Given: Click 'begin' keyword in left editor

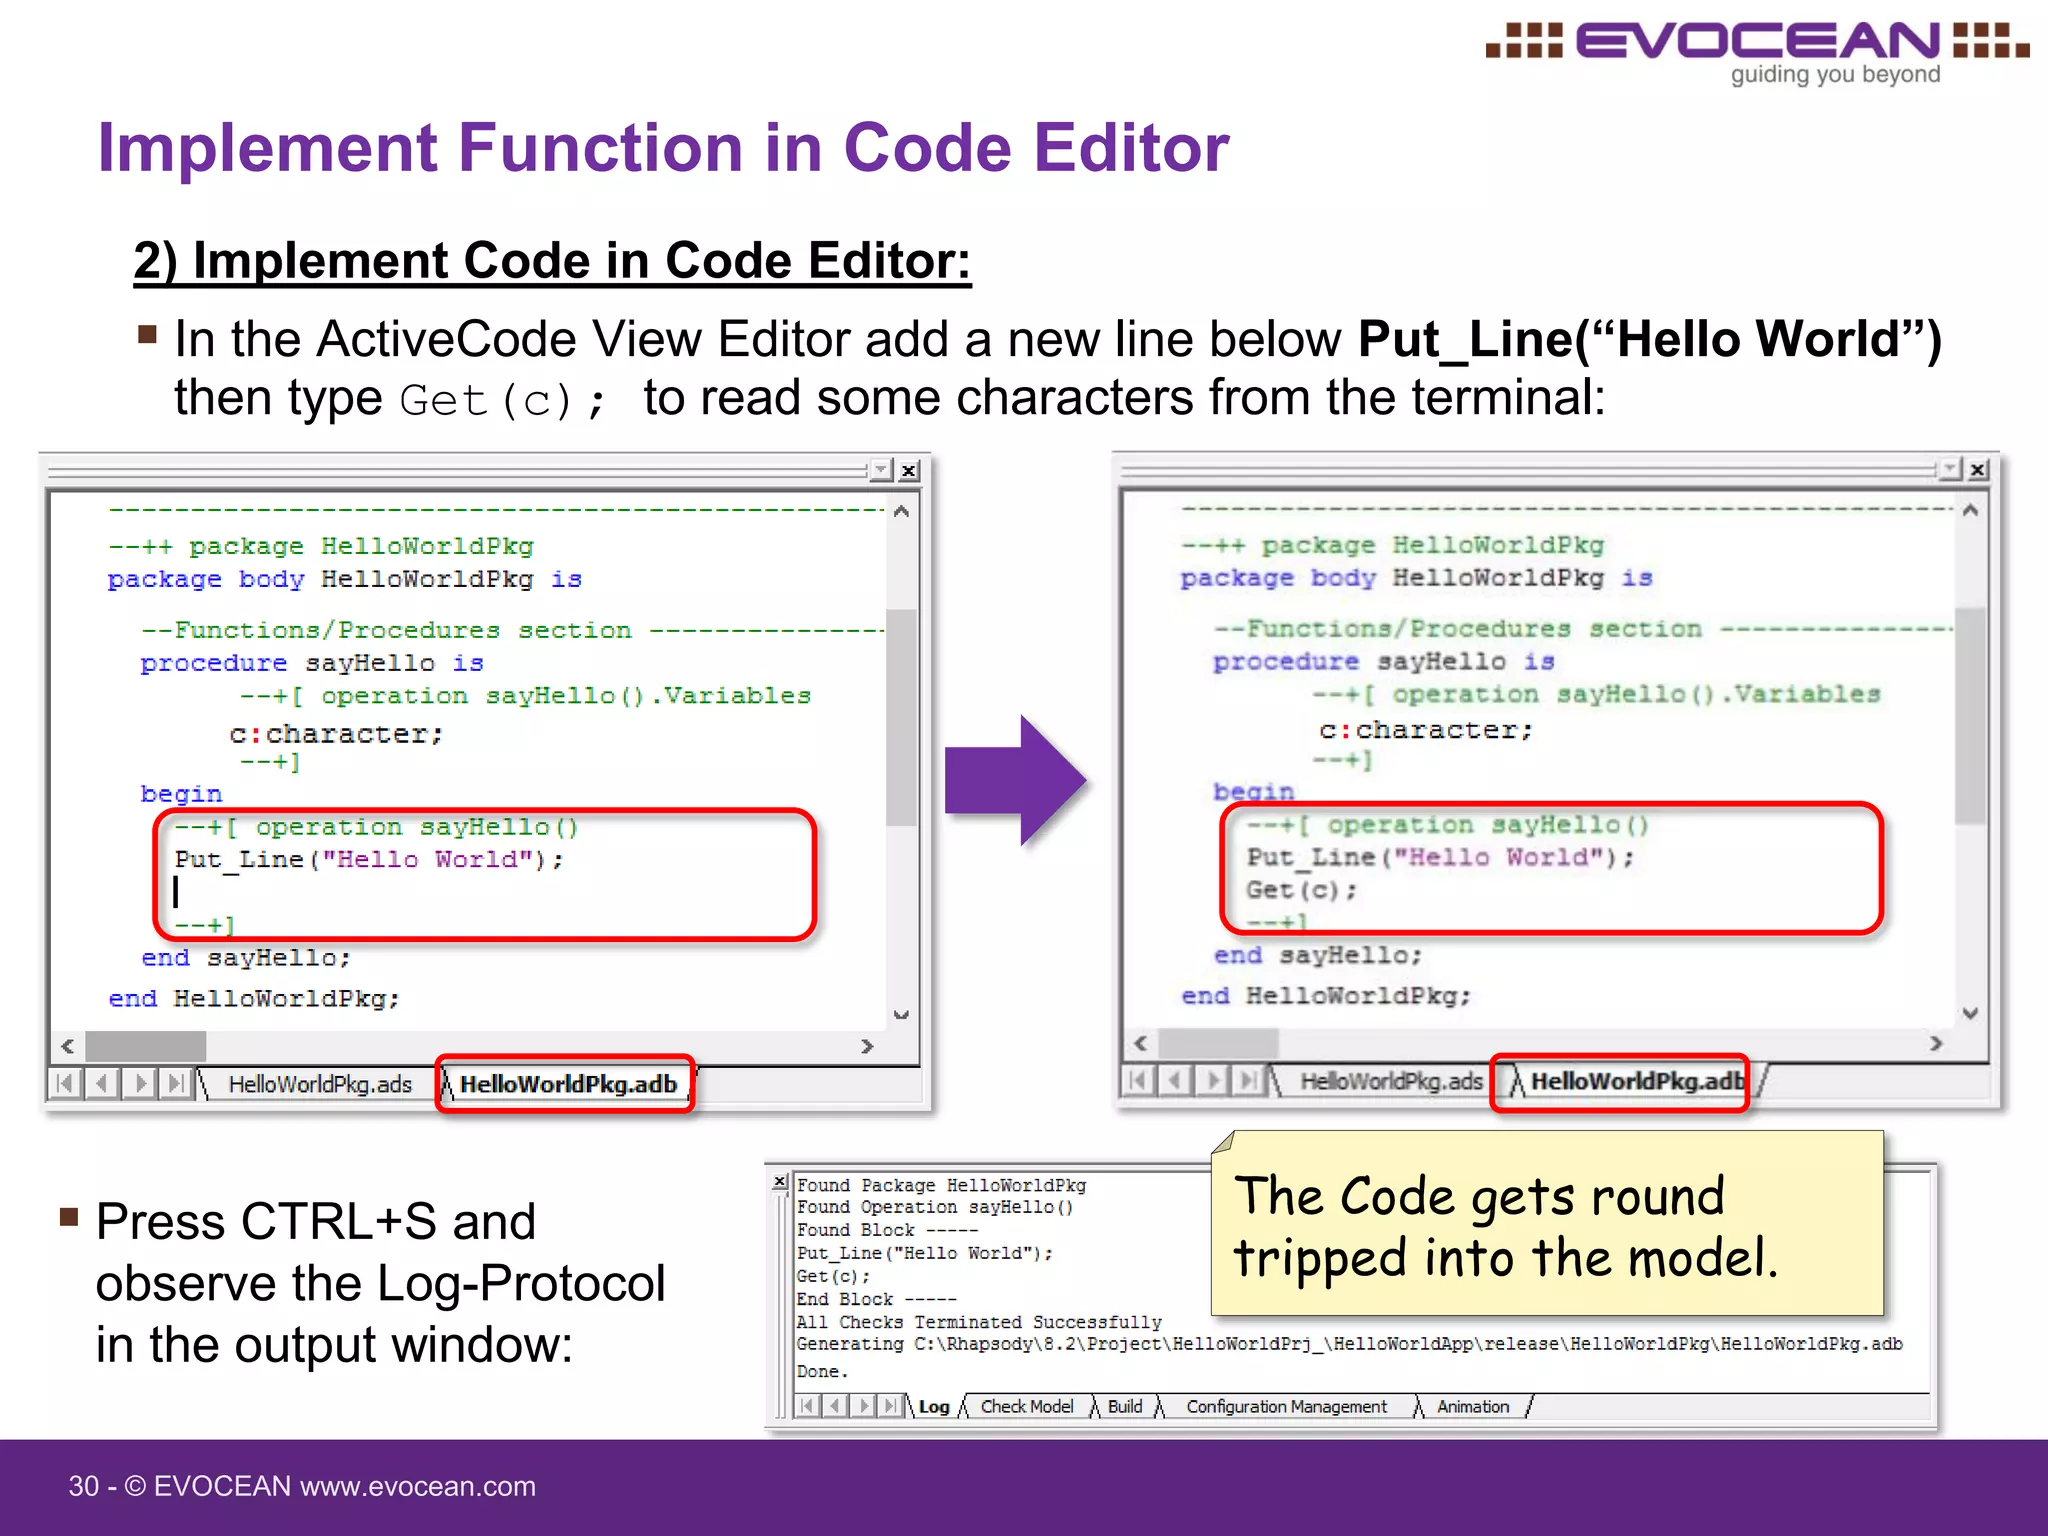Looking at the screenshot, I should pyautogui.click(x=181, y=794).
